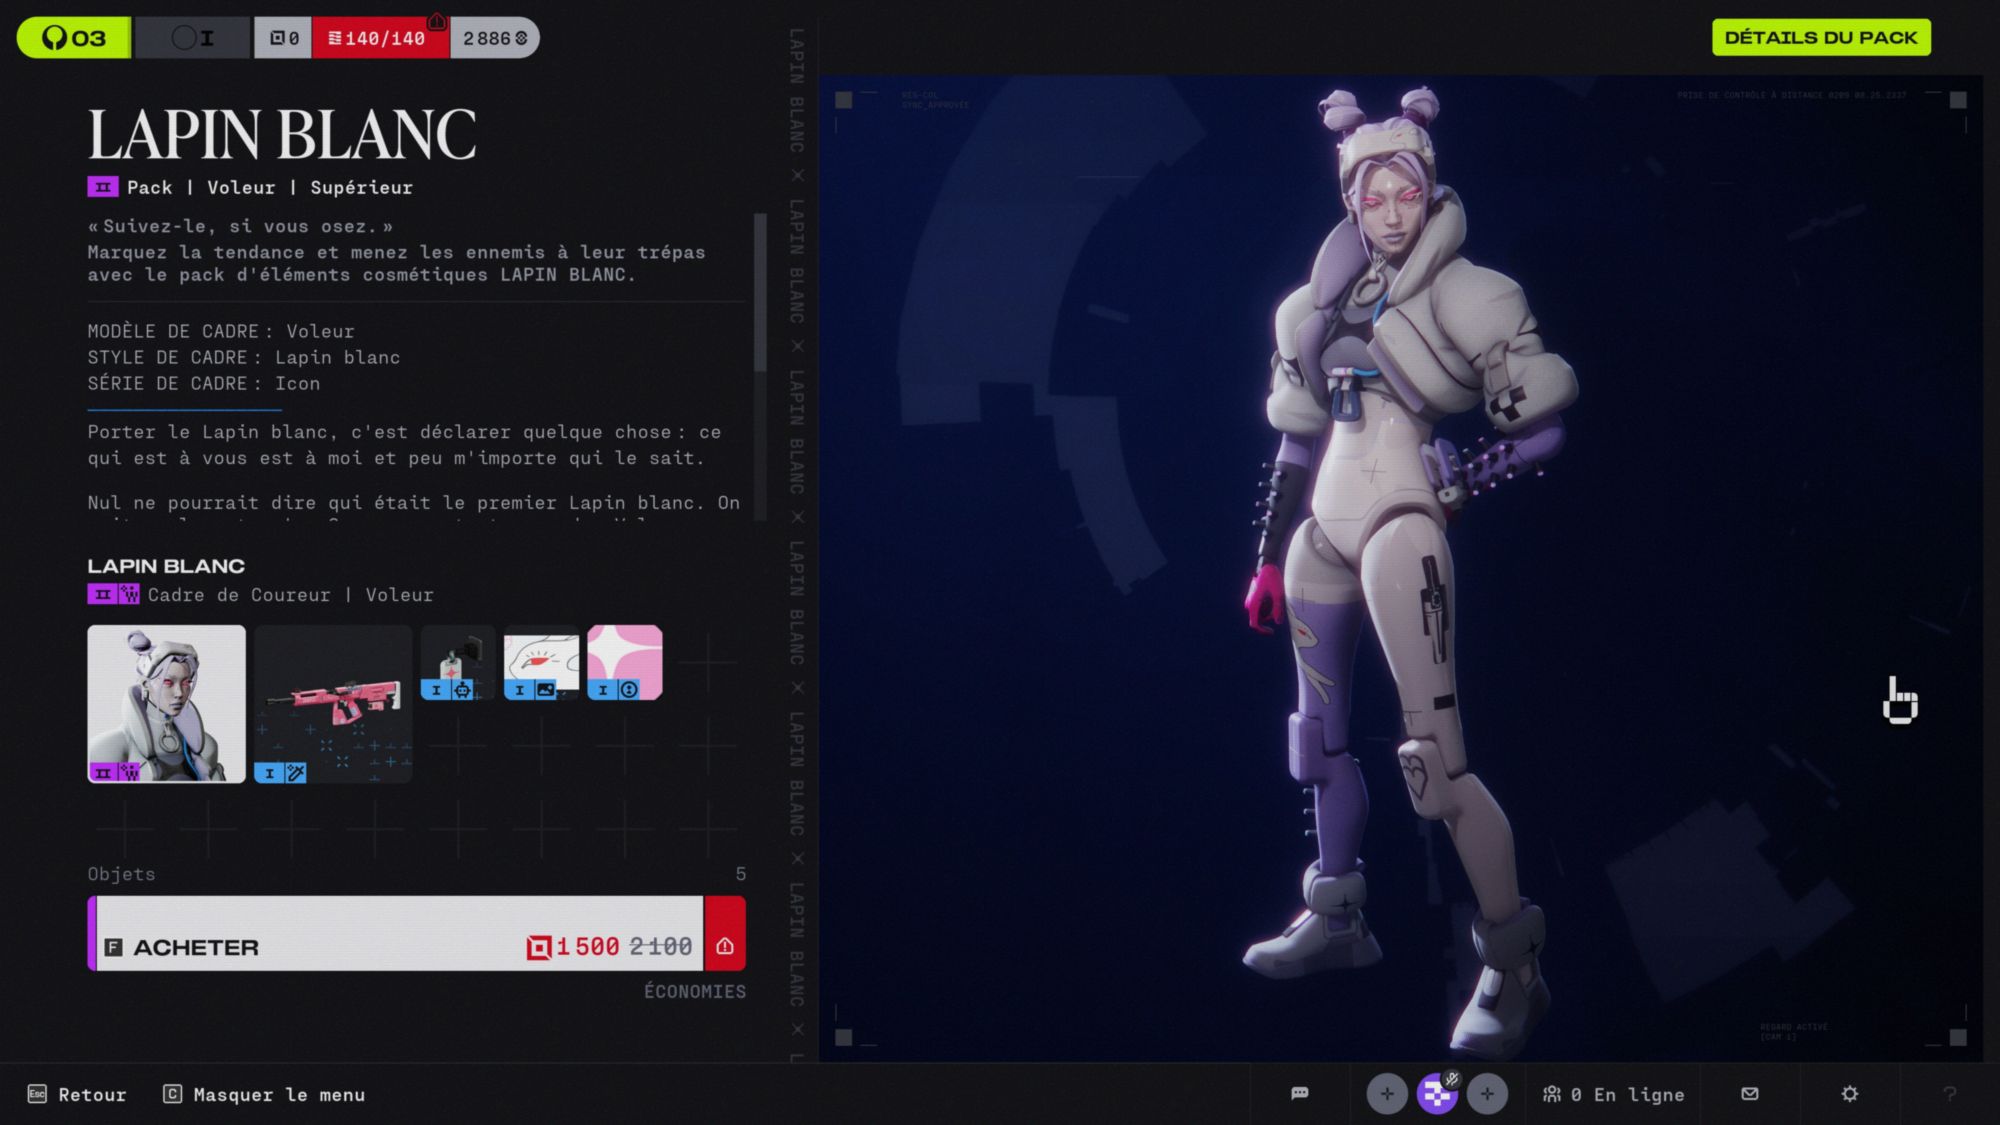Image resolution: width=2000 pixels, height=1125 pixels.
Task: Click the red warning icon beside Acheter
Action: click(725, 946)
